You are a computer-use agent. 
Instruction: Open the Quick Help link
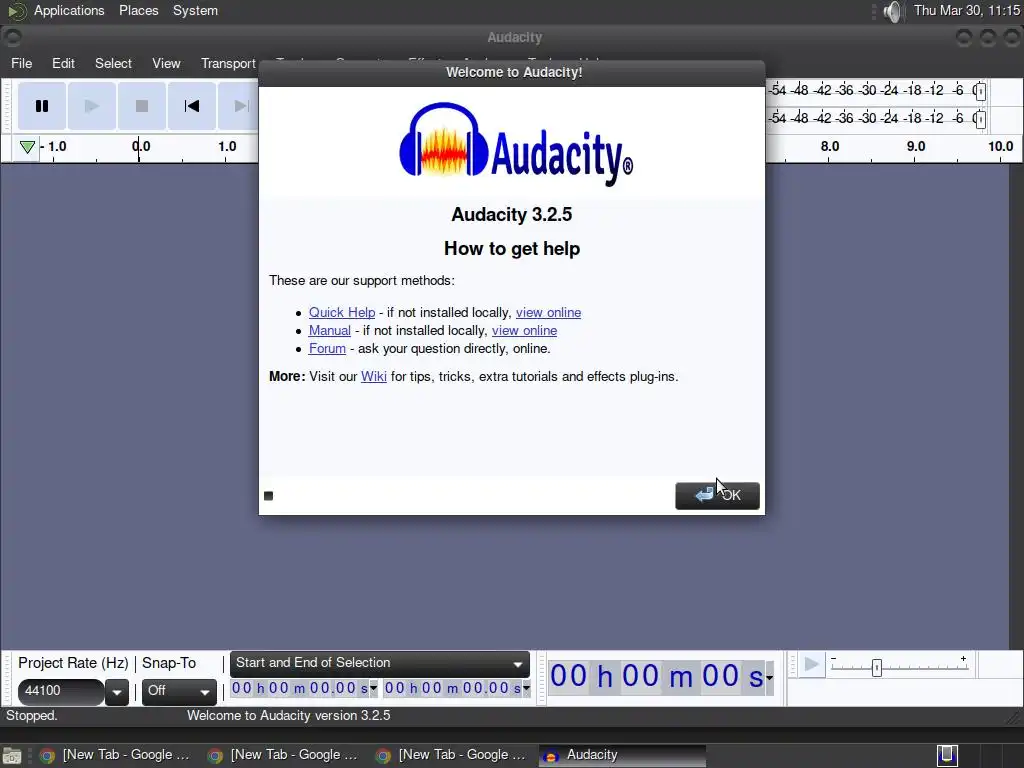pyautogui.click(x=342, y=312)
